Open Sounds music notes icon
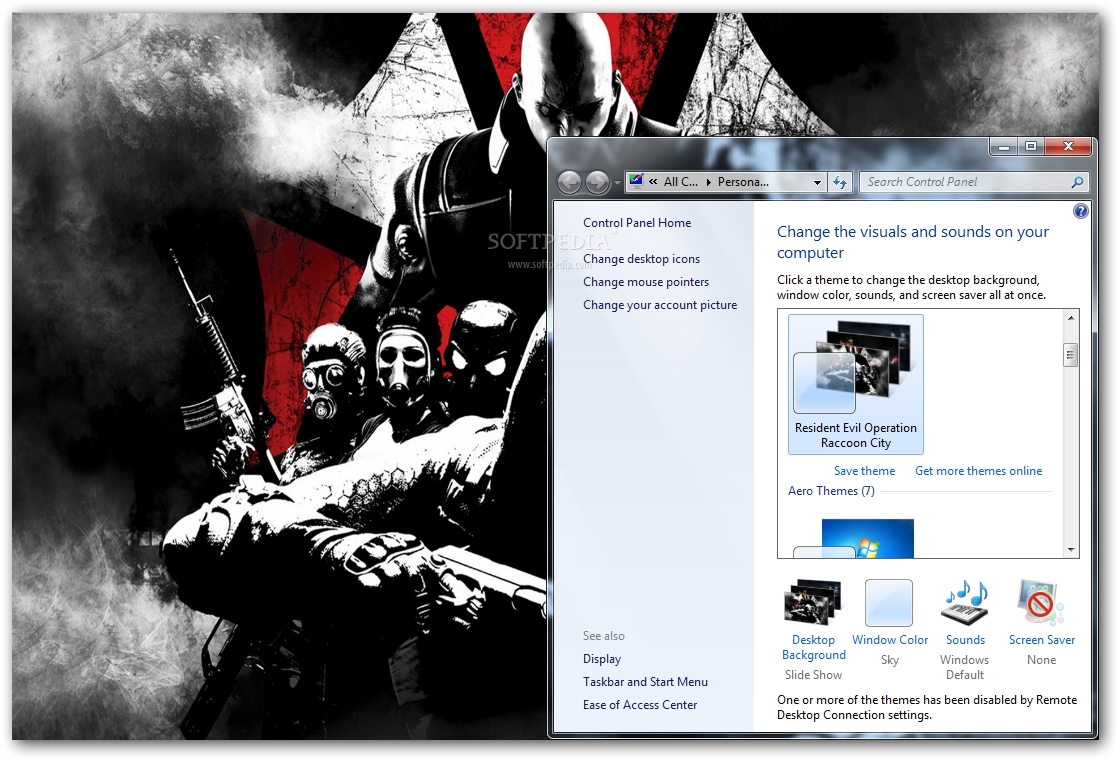The width and height of the screenshot is (1119, 760). [x=966, y=603]
